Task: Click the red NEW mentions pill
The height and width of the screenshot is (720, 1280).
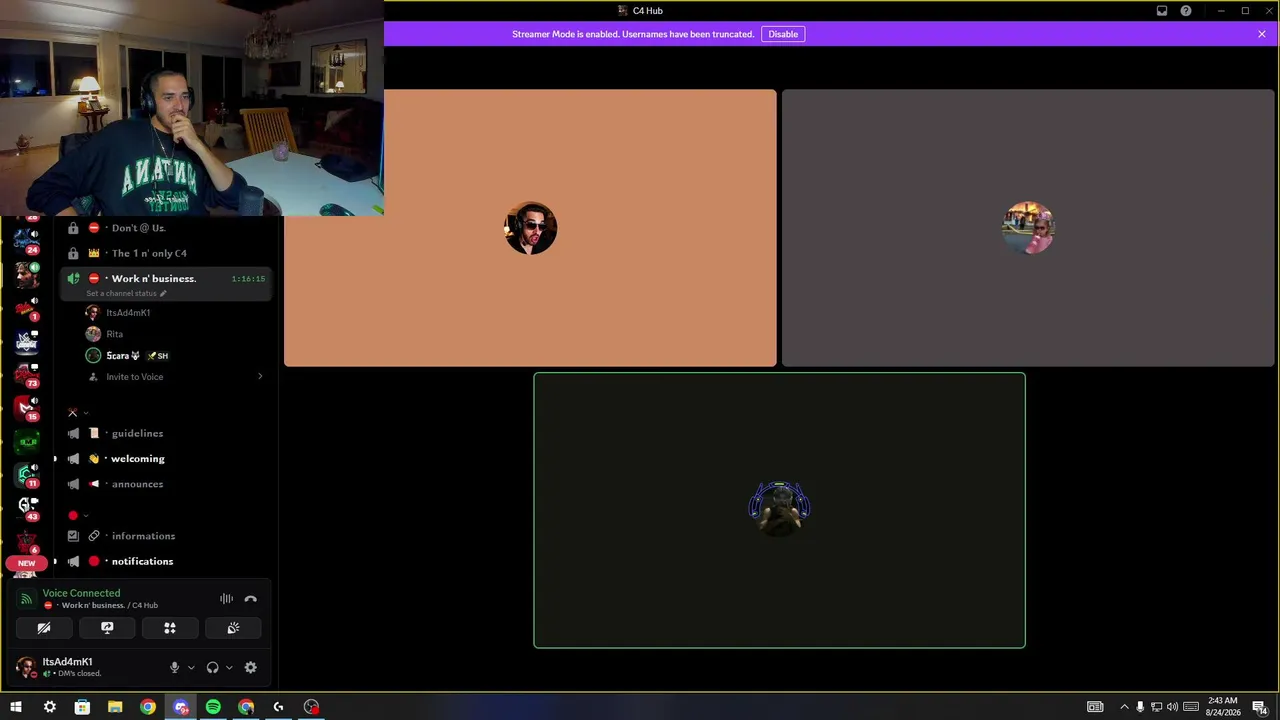Action: [27, 563]
